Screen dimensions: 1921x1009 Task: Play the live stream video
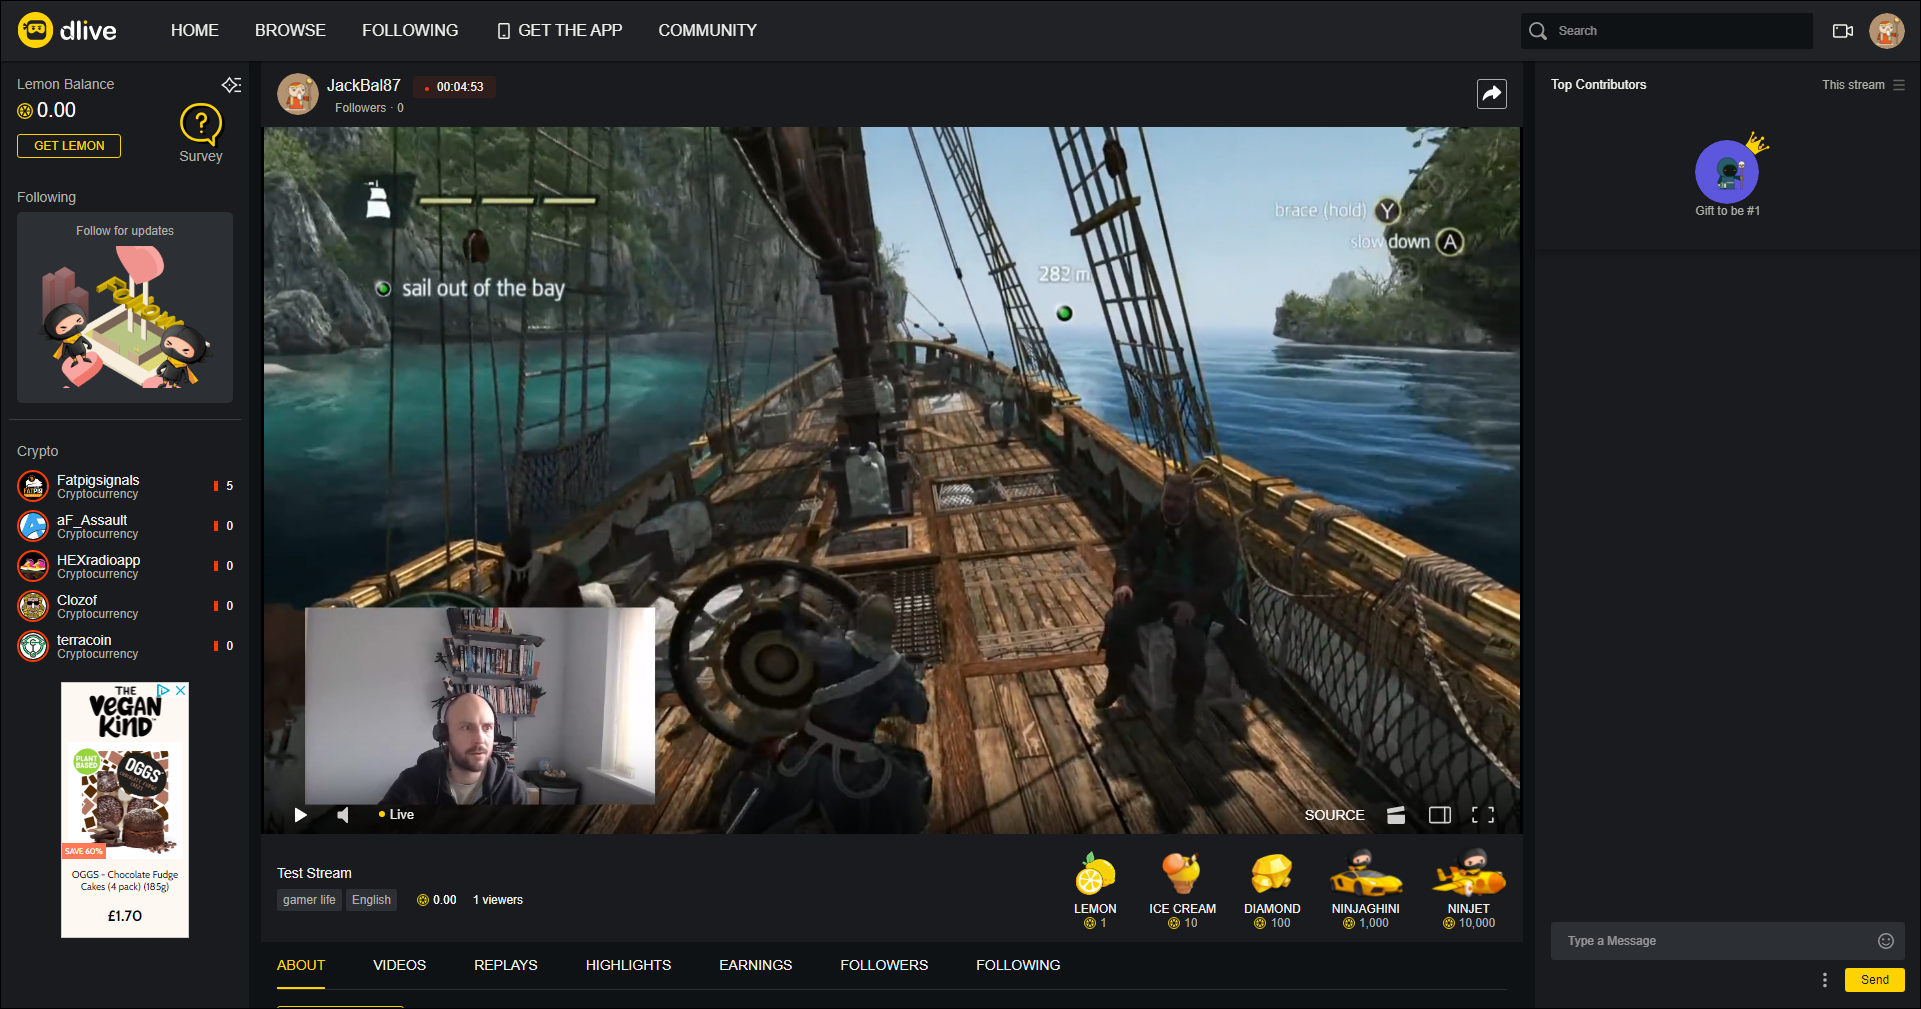click(300, 815)
